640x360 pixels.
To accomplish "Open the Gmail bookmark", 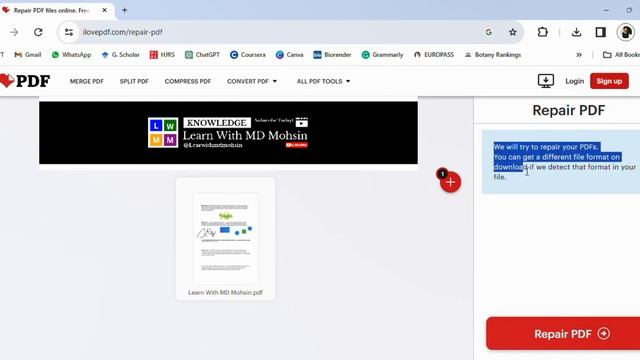I will 28,55.
